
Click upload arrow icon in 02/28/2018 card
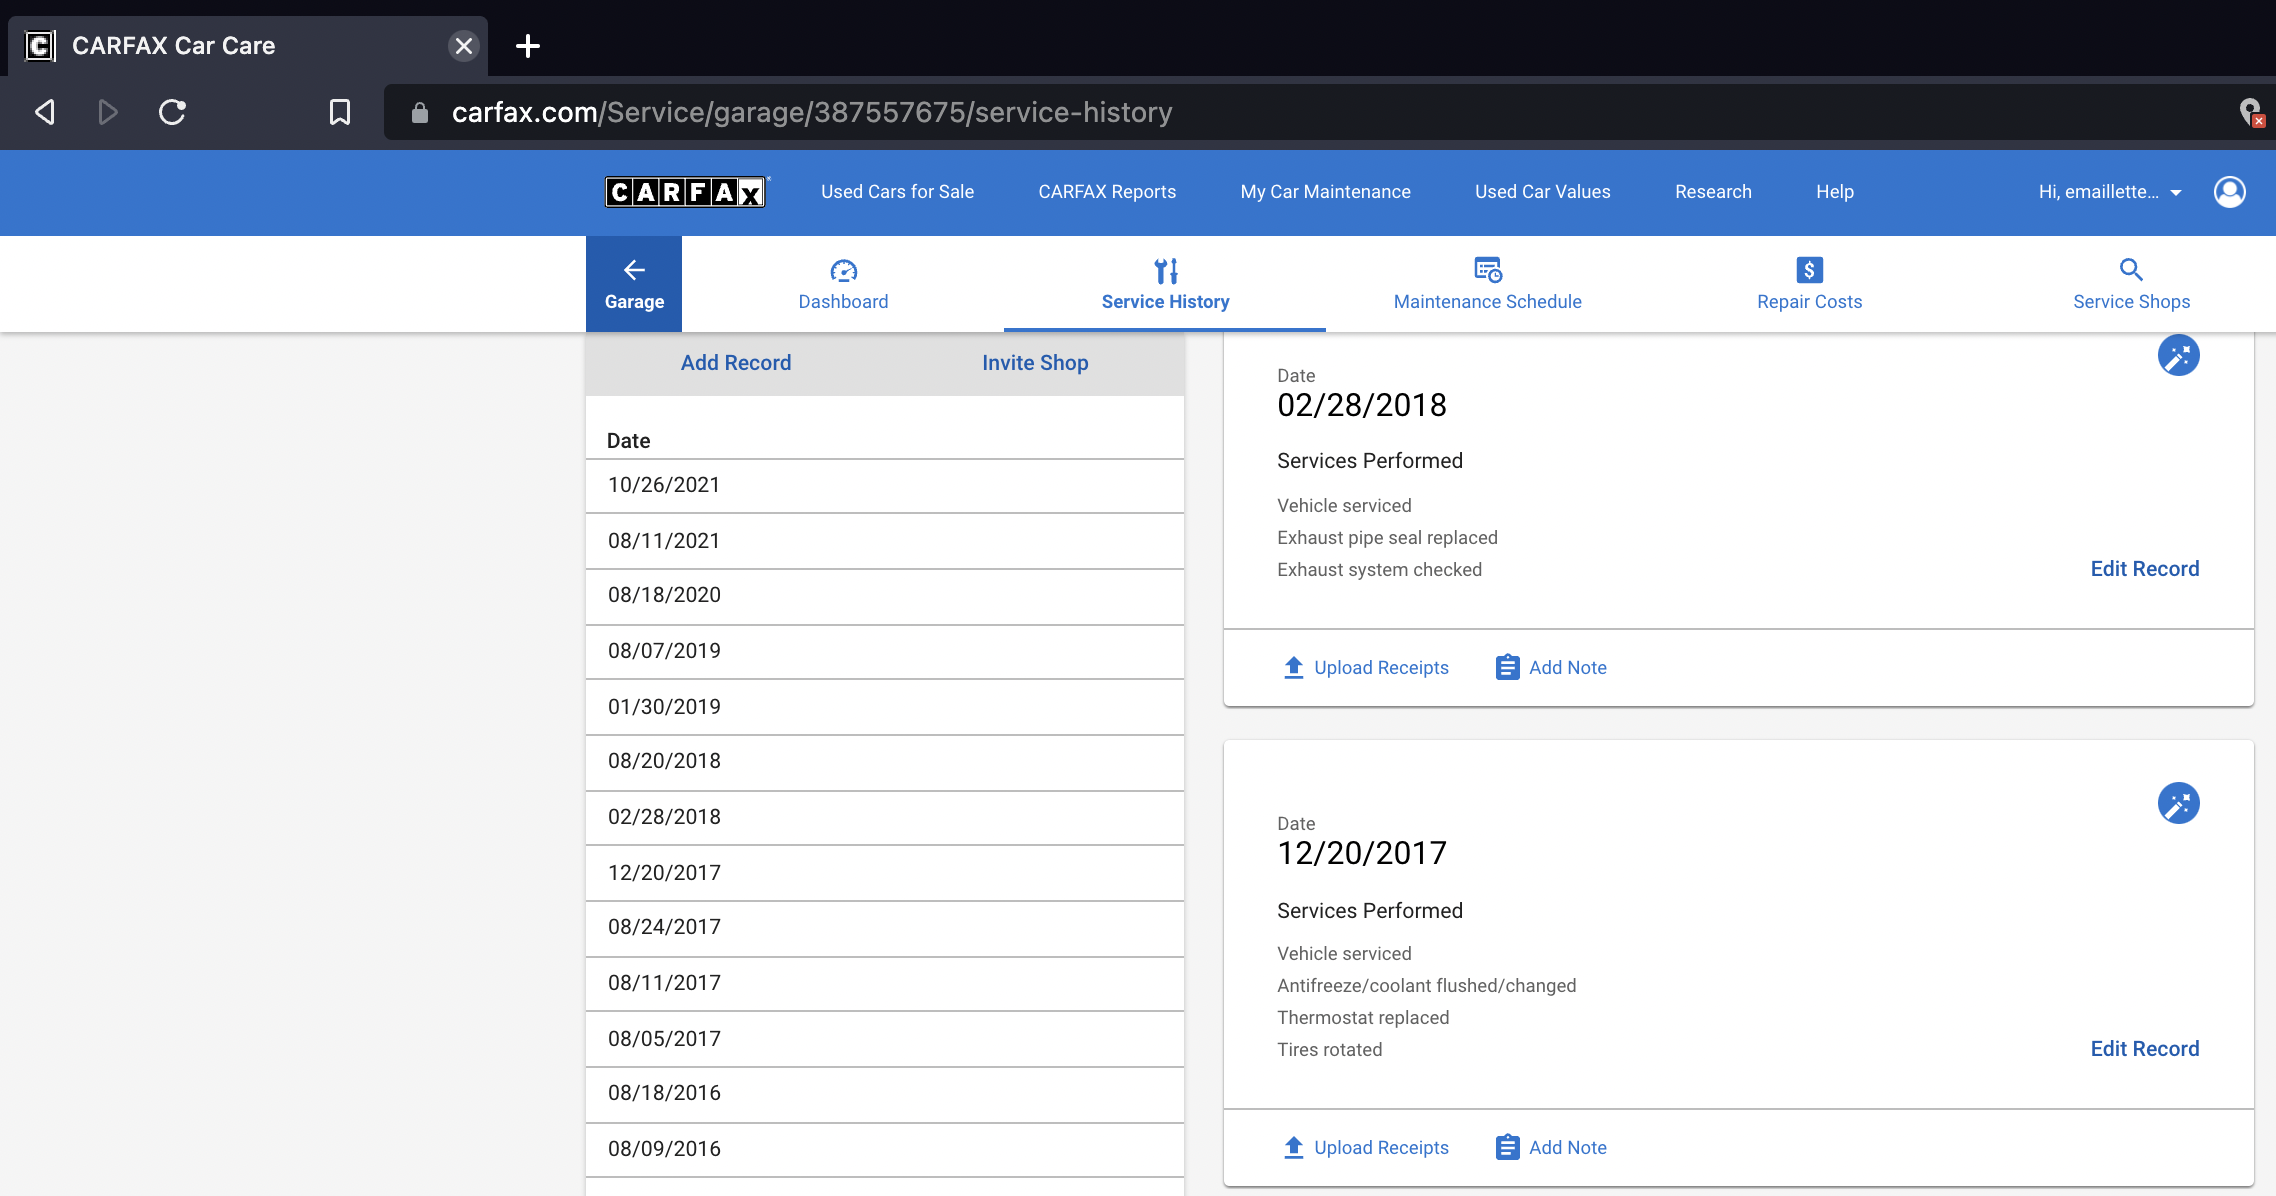click(1293, 667)
